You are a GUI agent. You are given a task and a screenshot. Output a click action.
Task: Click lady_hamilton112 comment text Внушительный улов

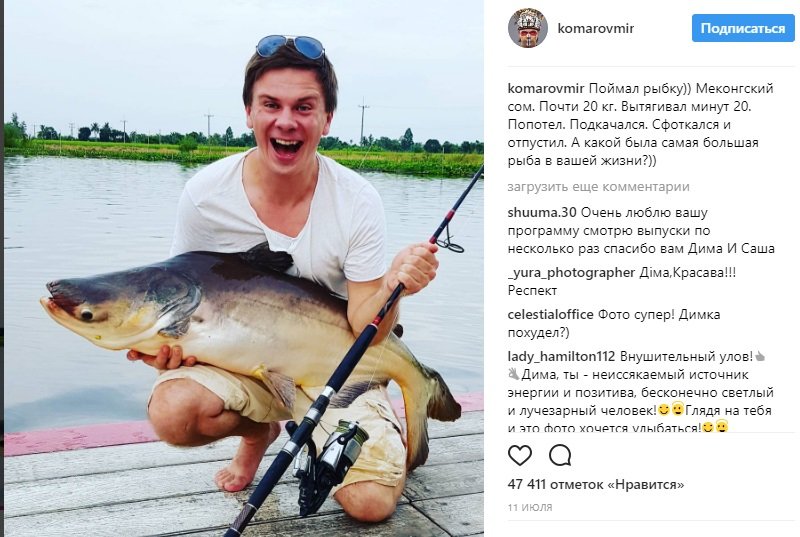click(x=686, y=356)
